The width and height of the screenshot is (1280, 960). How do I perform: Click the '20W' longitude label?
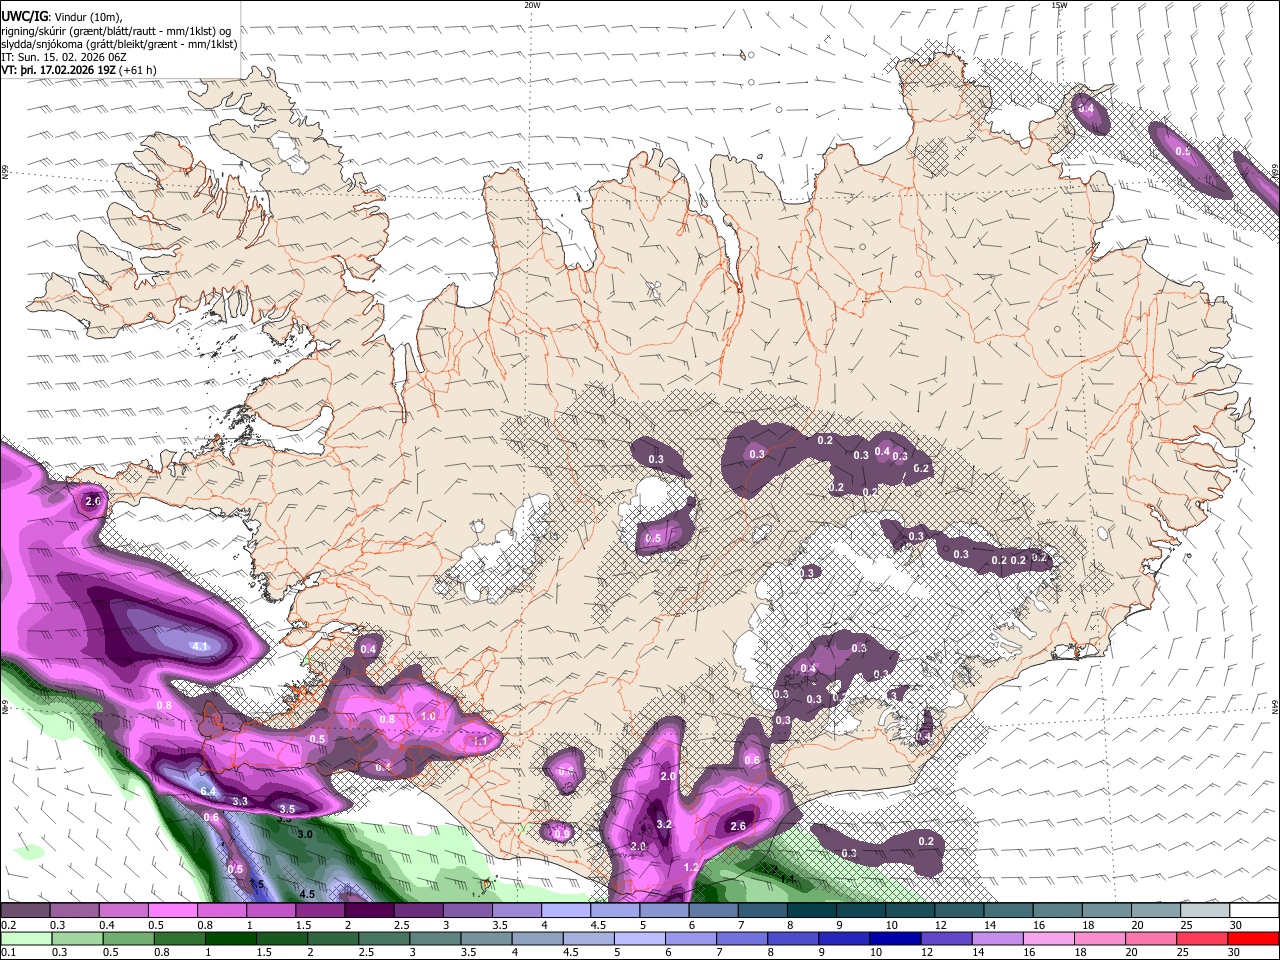532,5
